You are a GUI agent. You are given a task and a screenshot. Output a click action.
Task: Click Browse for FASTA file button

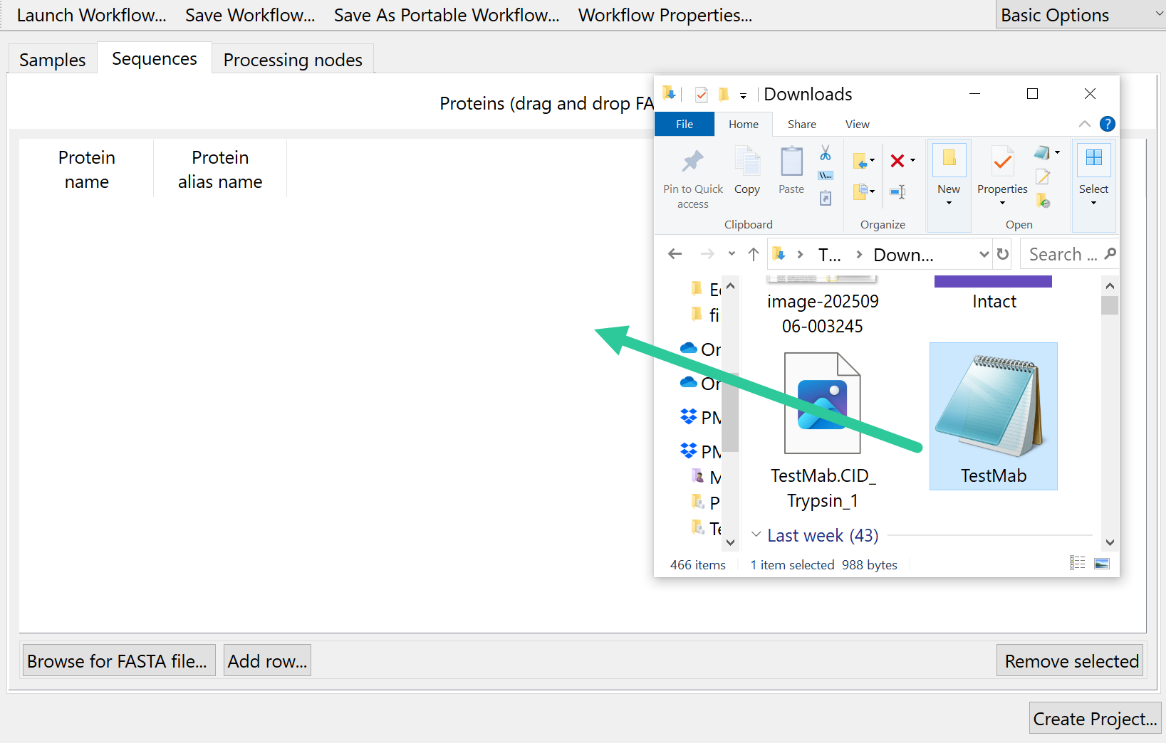[x=119, y=660]
